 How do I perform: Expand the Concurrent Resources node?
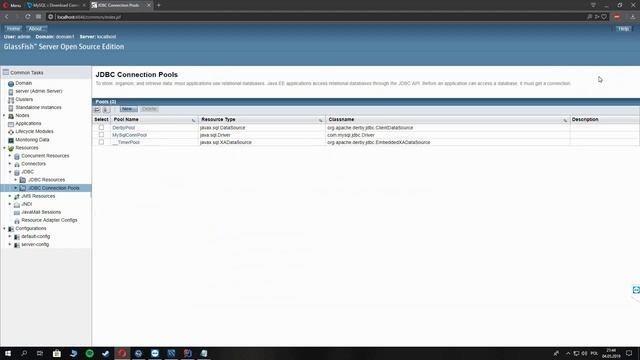pos(10,156)
